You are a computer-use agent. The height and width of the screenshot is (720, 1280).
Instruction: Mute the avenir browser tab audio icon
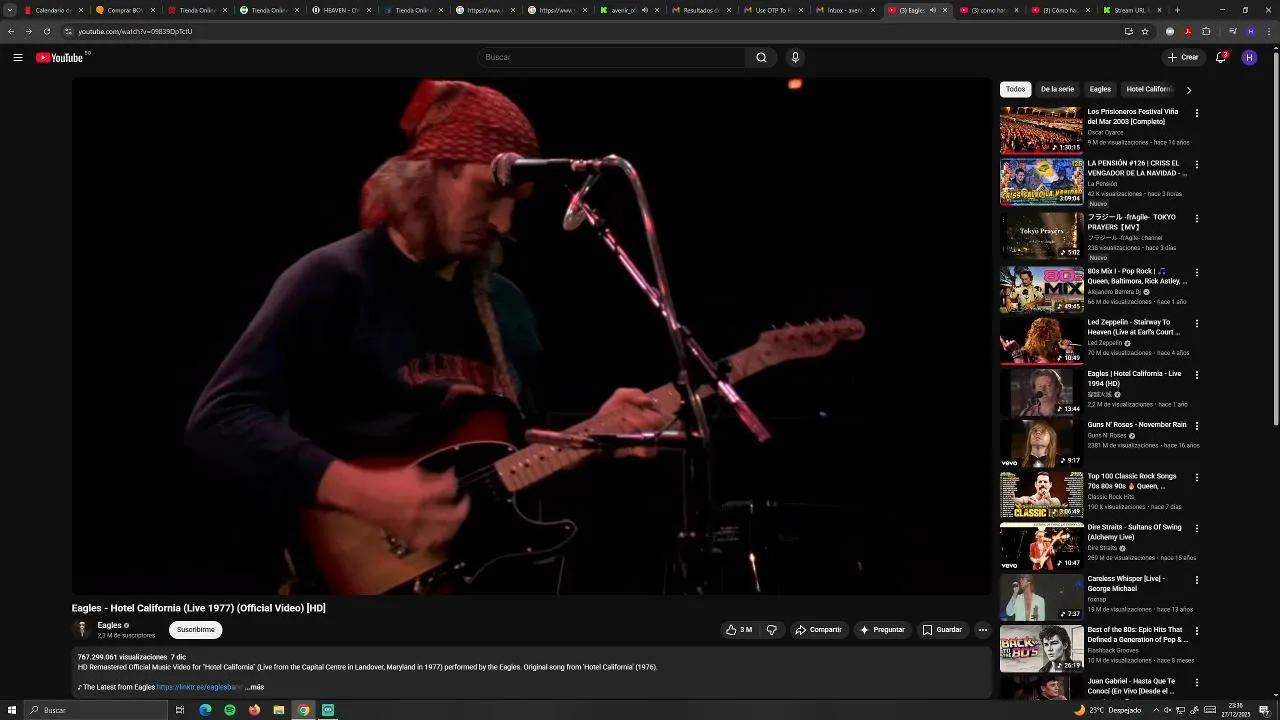[645, 10]
